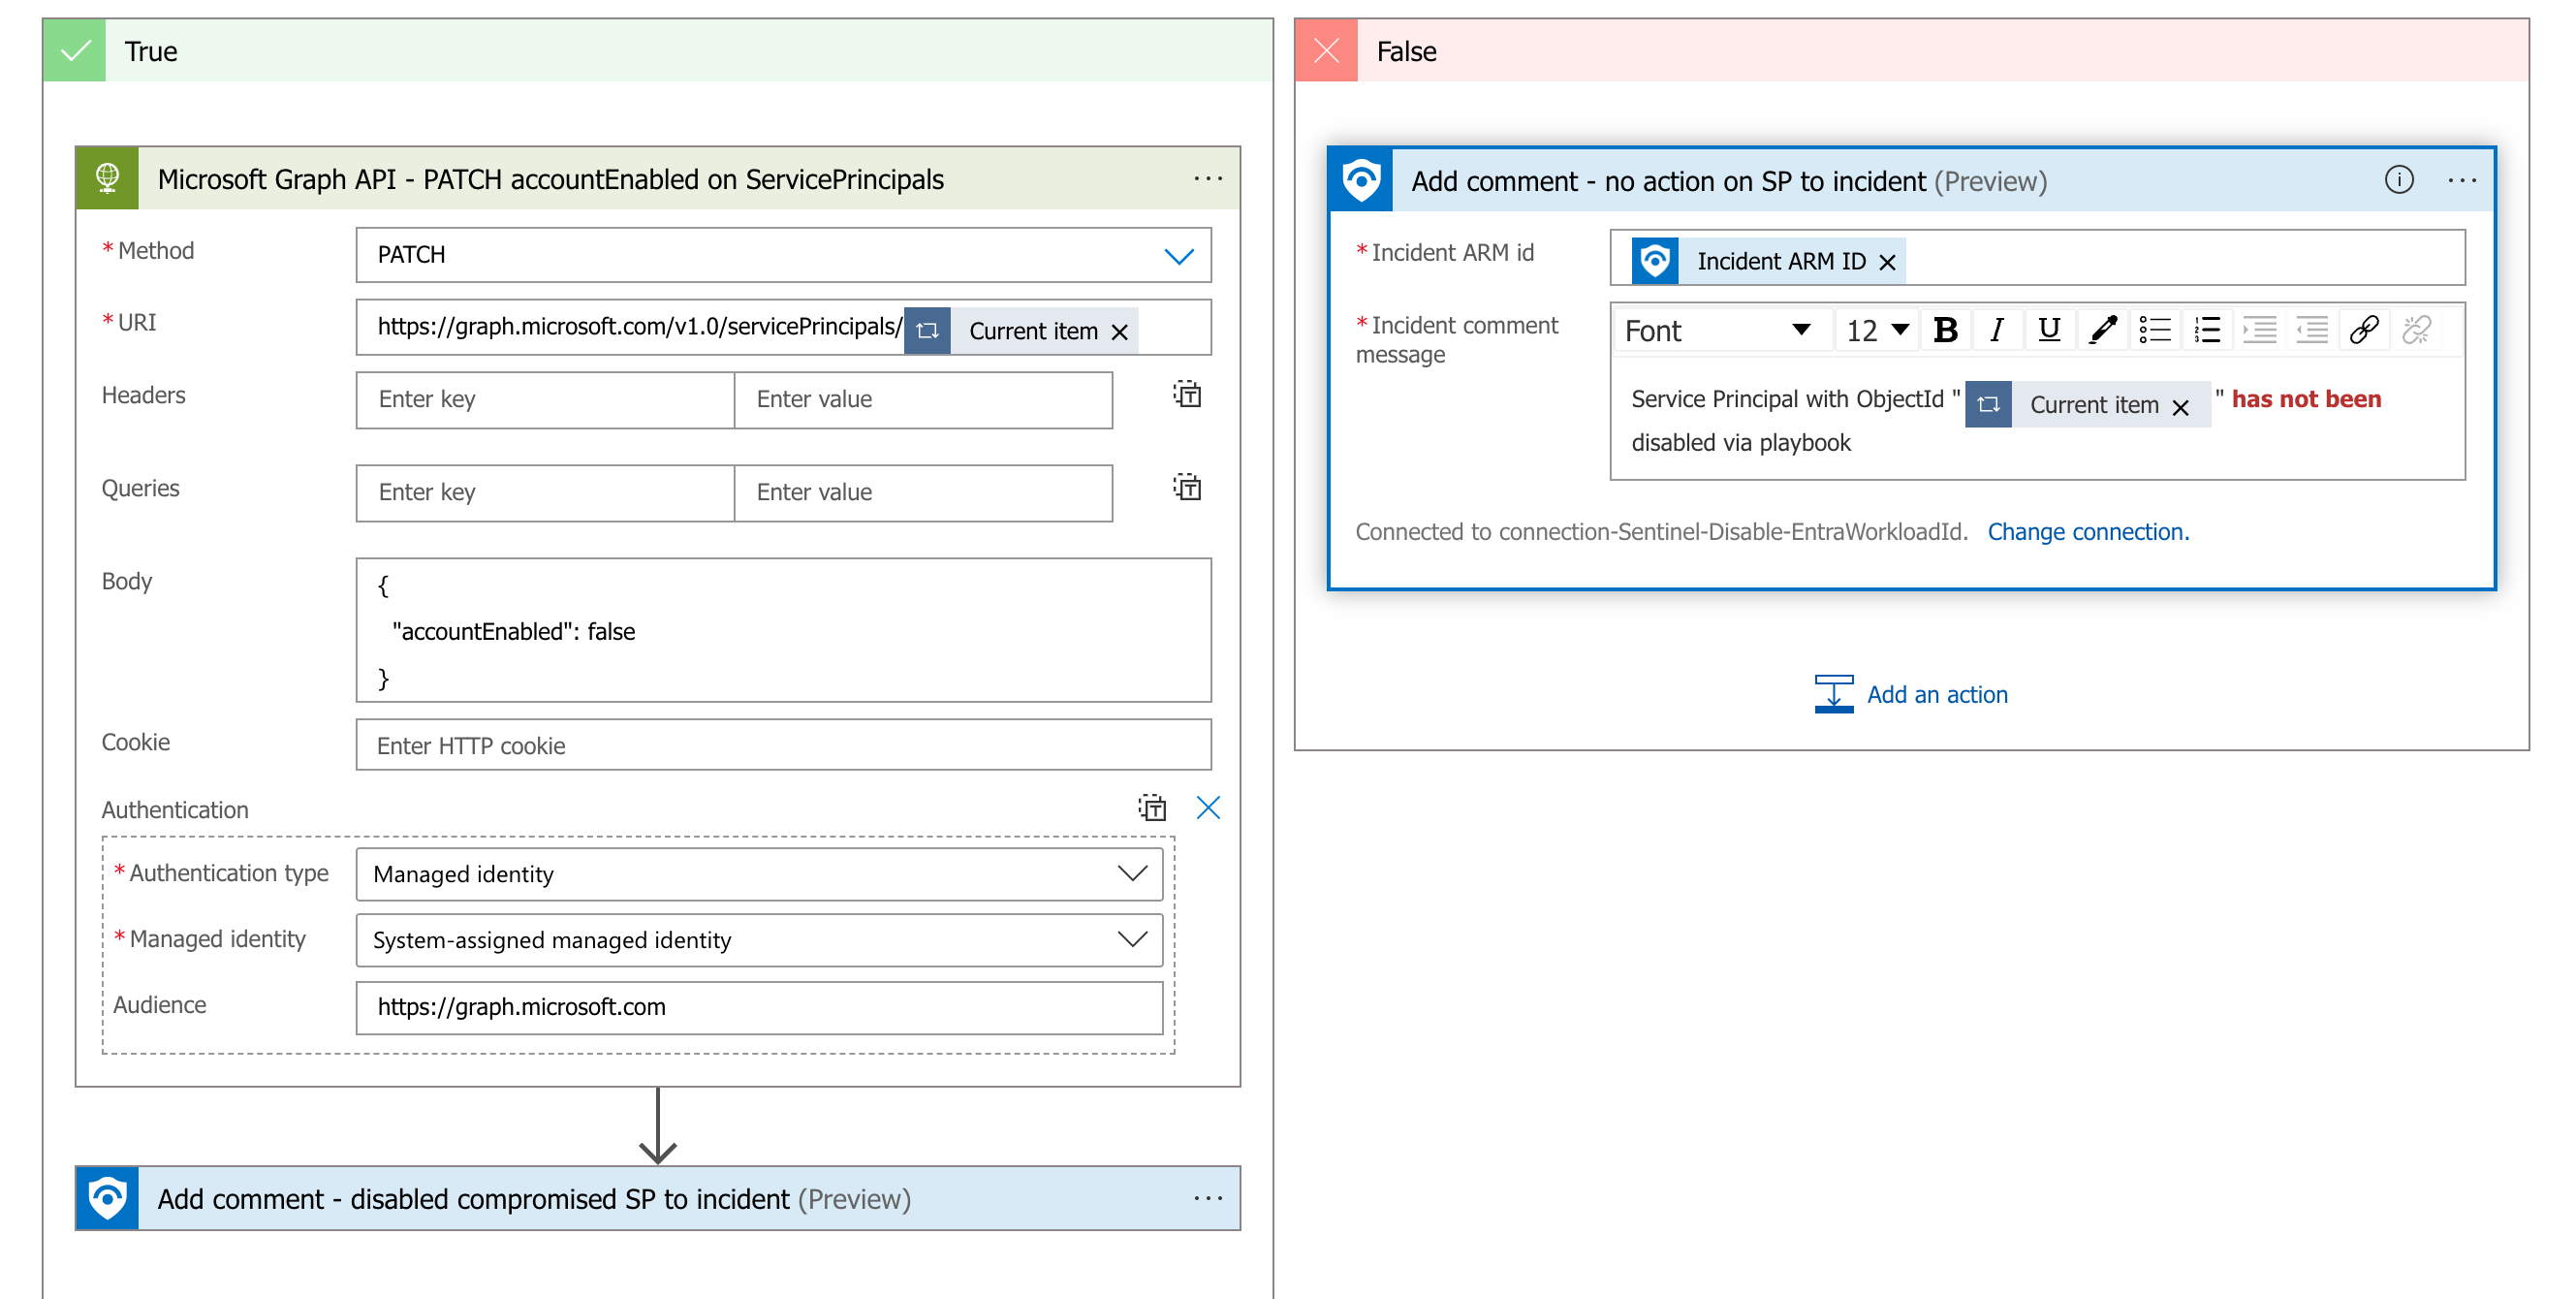The width and height of the screenshot is (2576, 1299).
Task: Insert bulleted list in comment
Action: (x=2154, y=330)
